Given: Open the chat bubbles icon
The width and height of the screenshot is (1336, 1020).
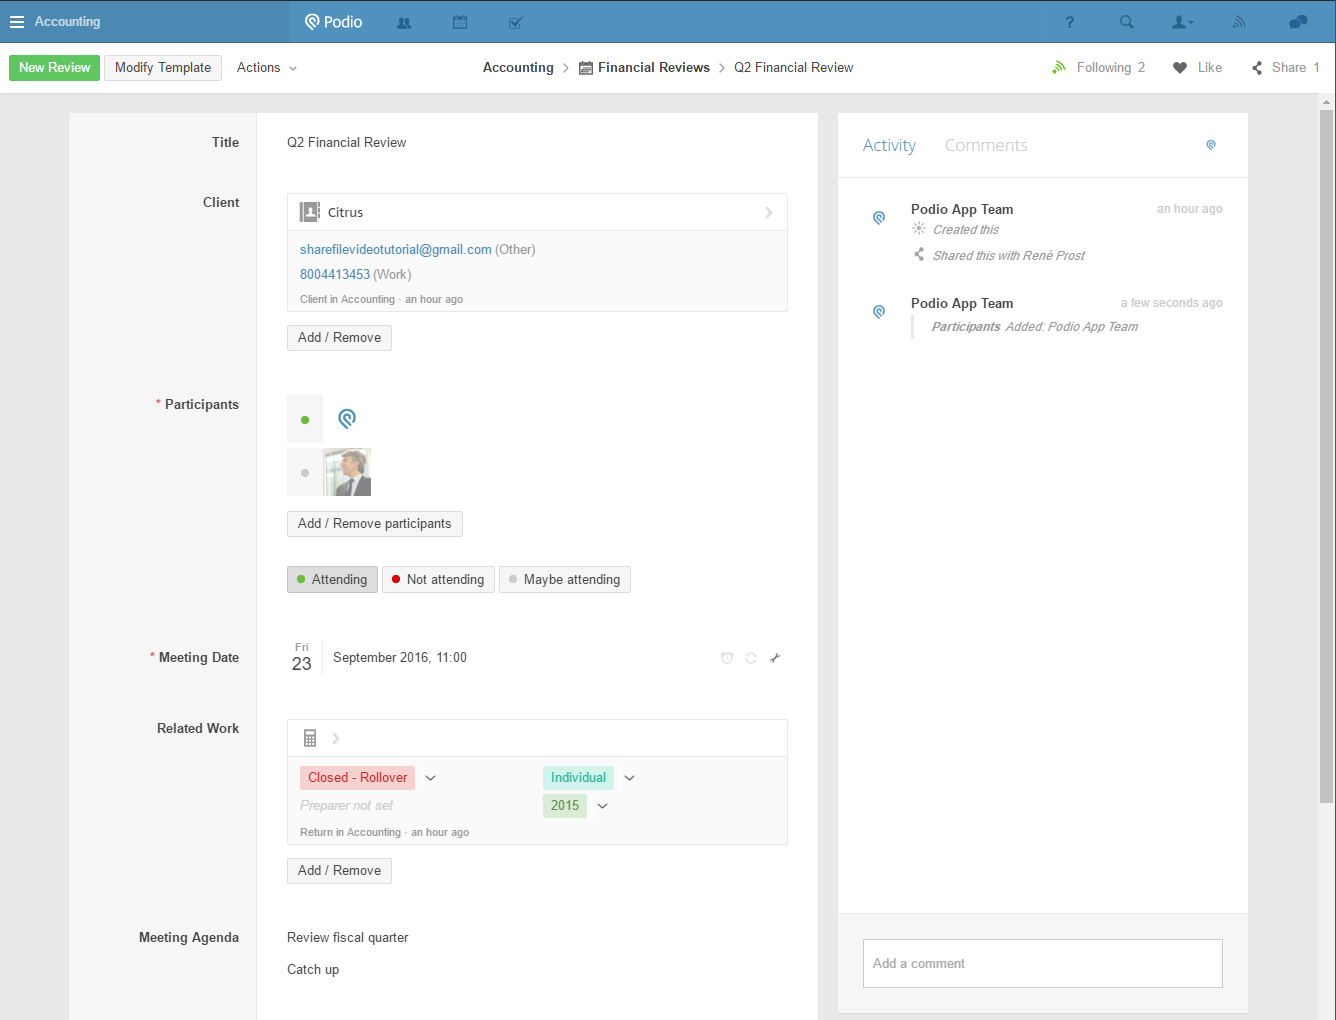Looking at the screenshot, I should coord(1298,22).
